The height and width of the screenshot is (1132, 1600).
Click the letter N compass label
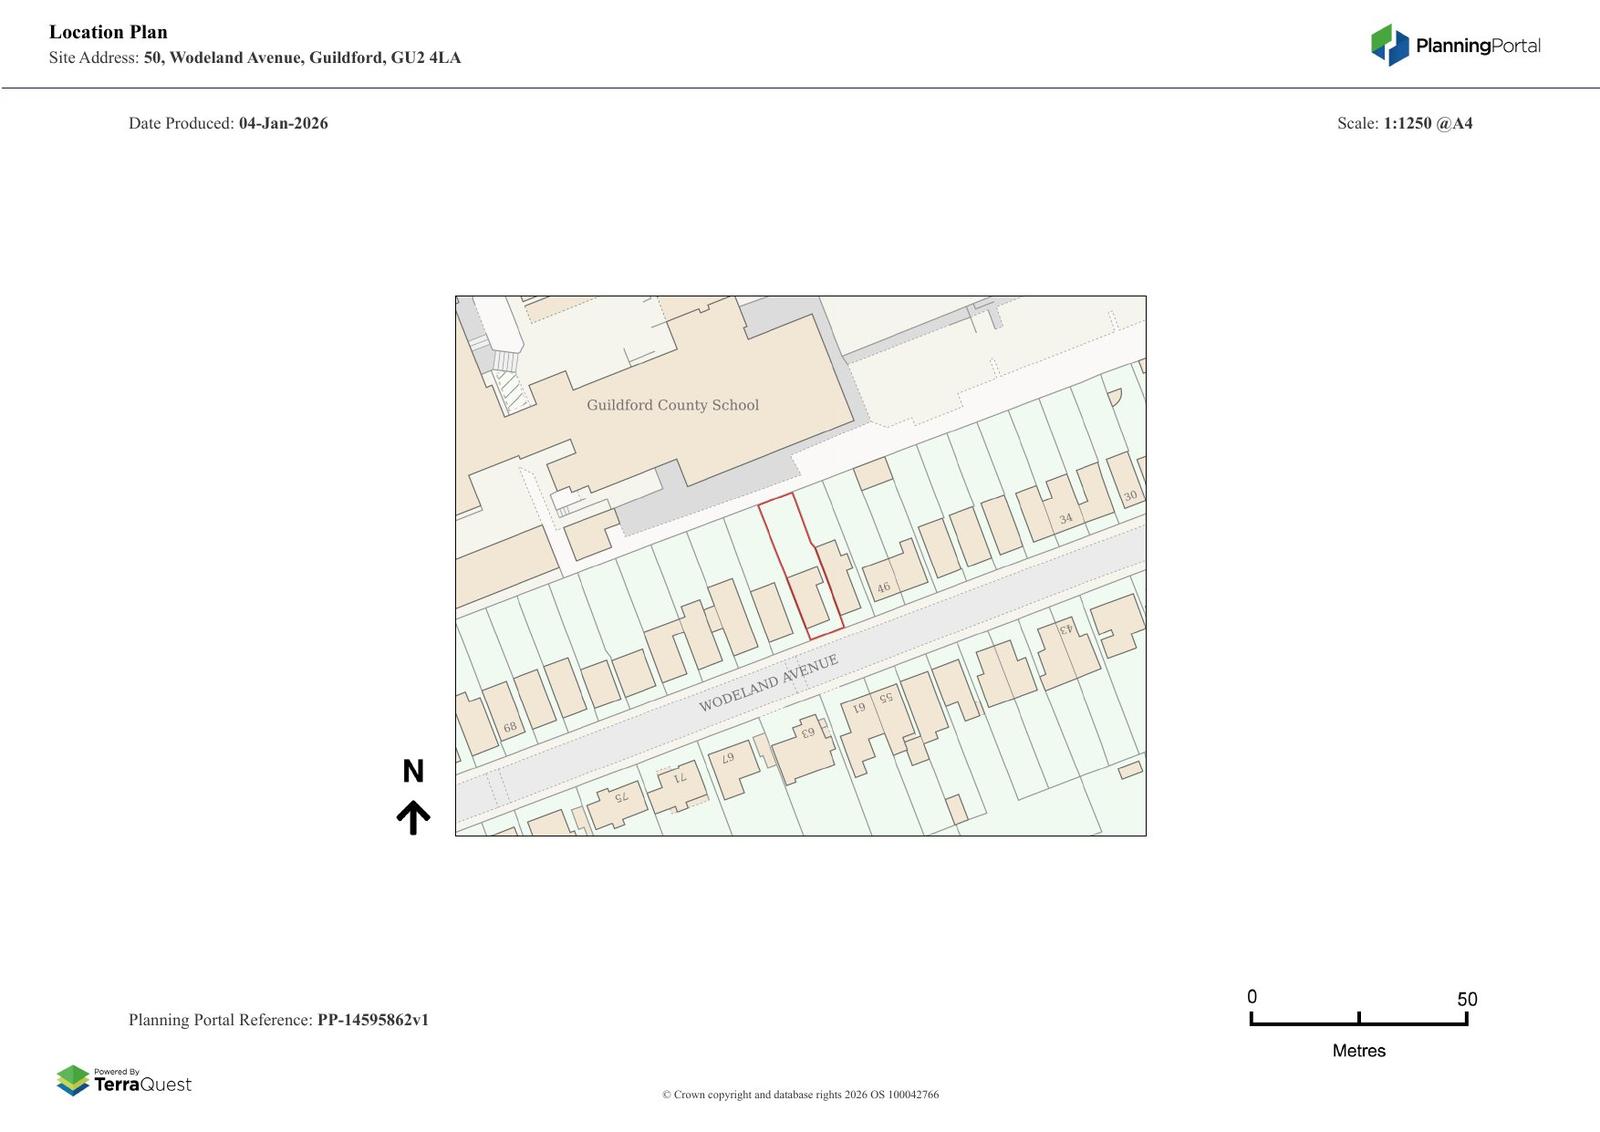pyautogui.click(x=413, y=771)
